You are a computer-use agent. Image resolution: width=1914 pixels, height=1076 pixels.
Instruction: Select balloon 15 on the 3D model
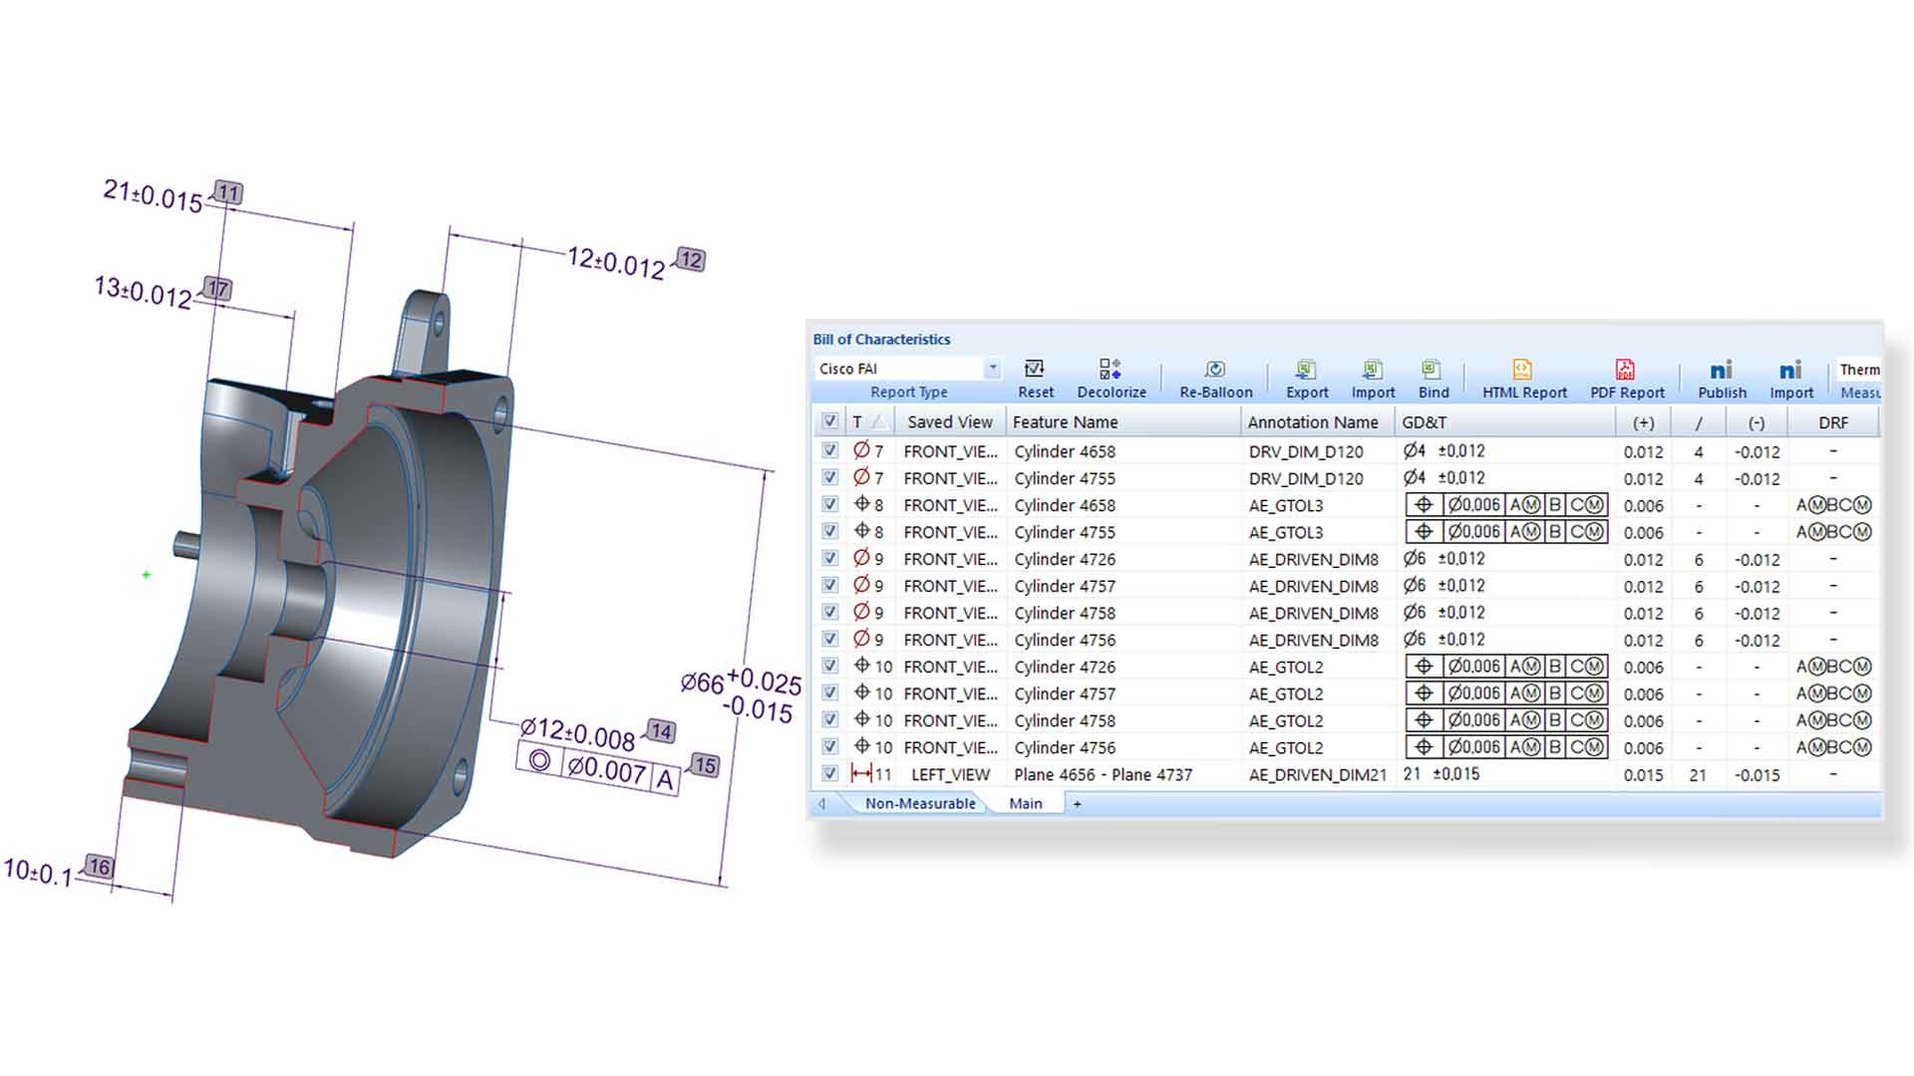click(x=705, y=766)
